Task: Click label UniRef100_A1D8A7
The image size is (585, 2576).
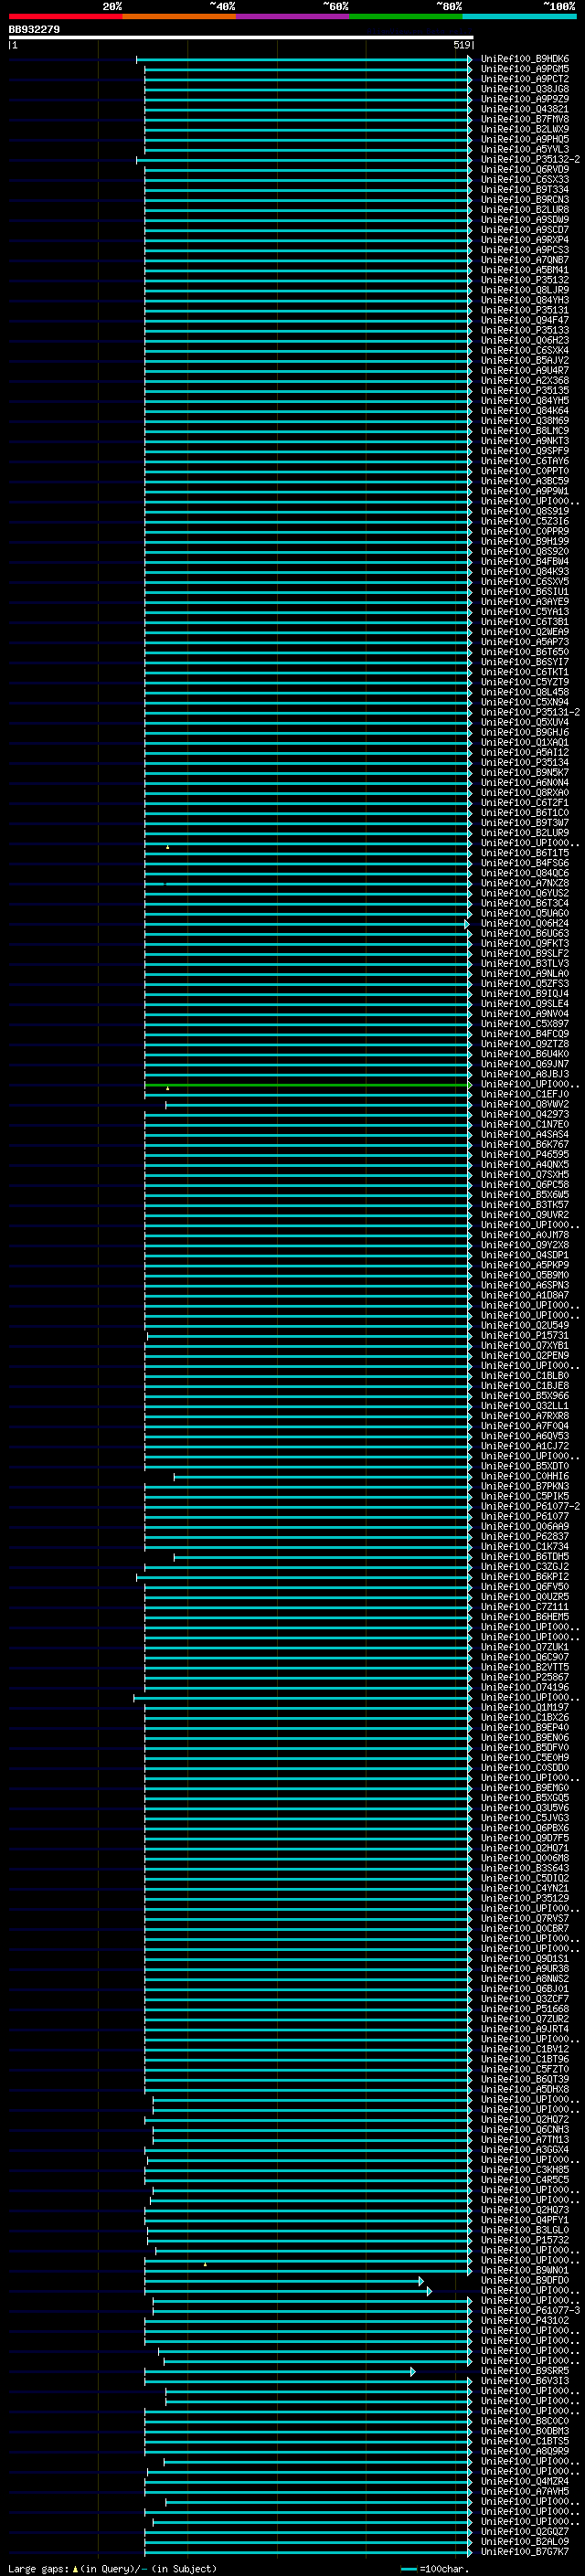Action: [524, 1295]
